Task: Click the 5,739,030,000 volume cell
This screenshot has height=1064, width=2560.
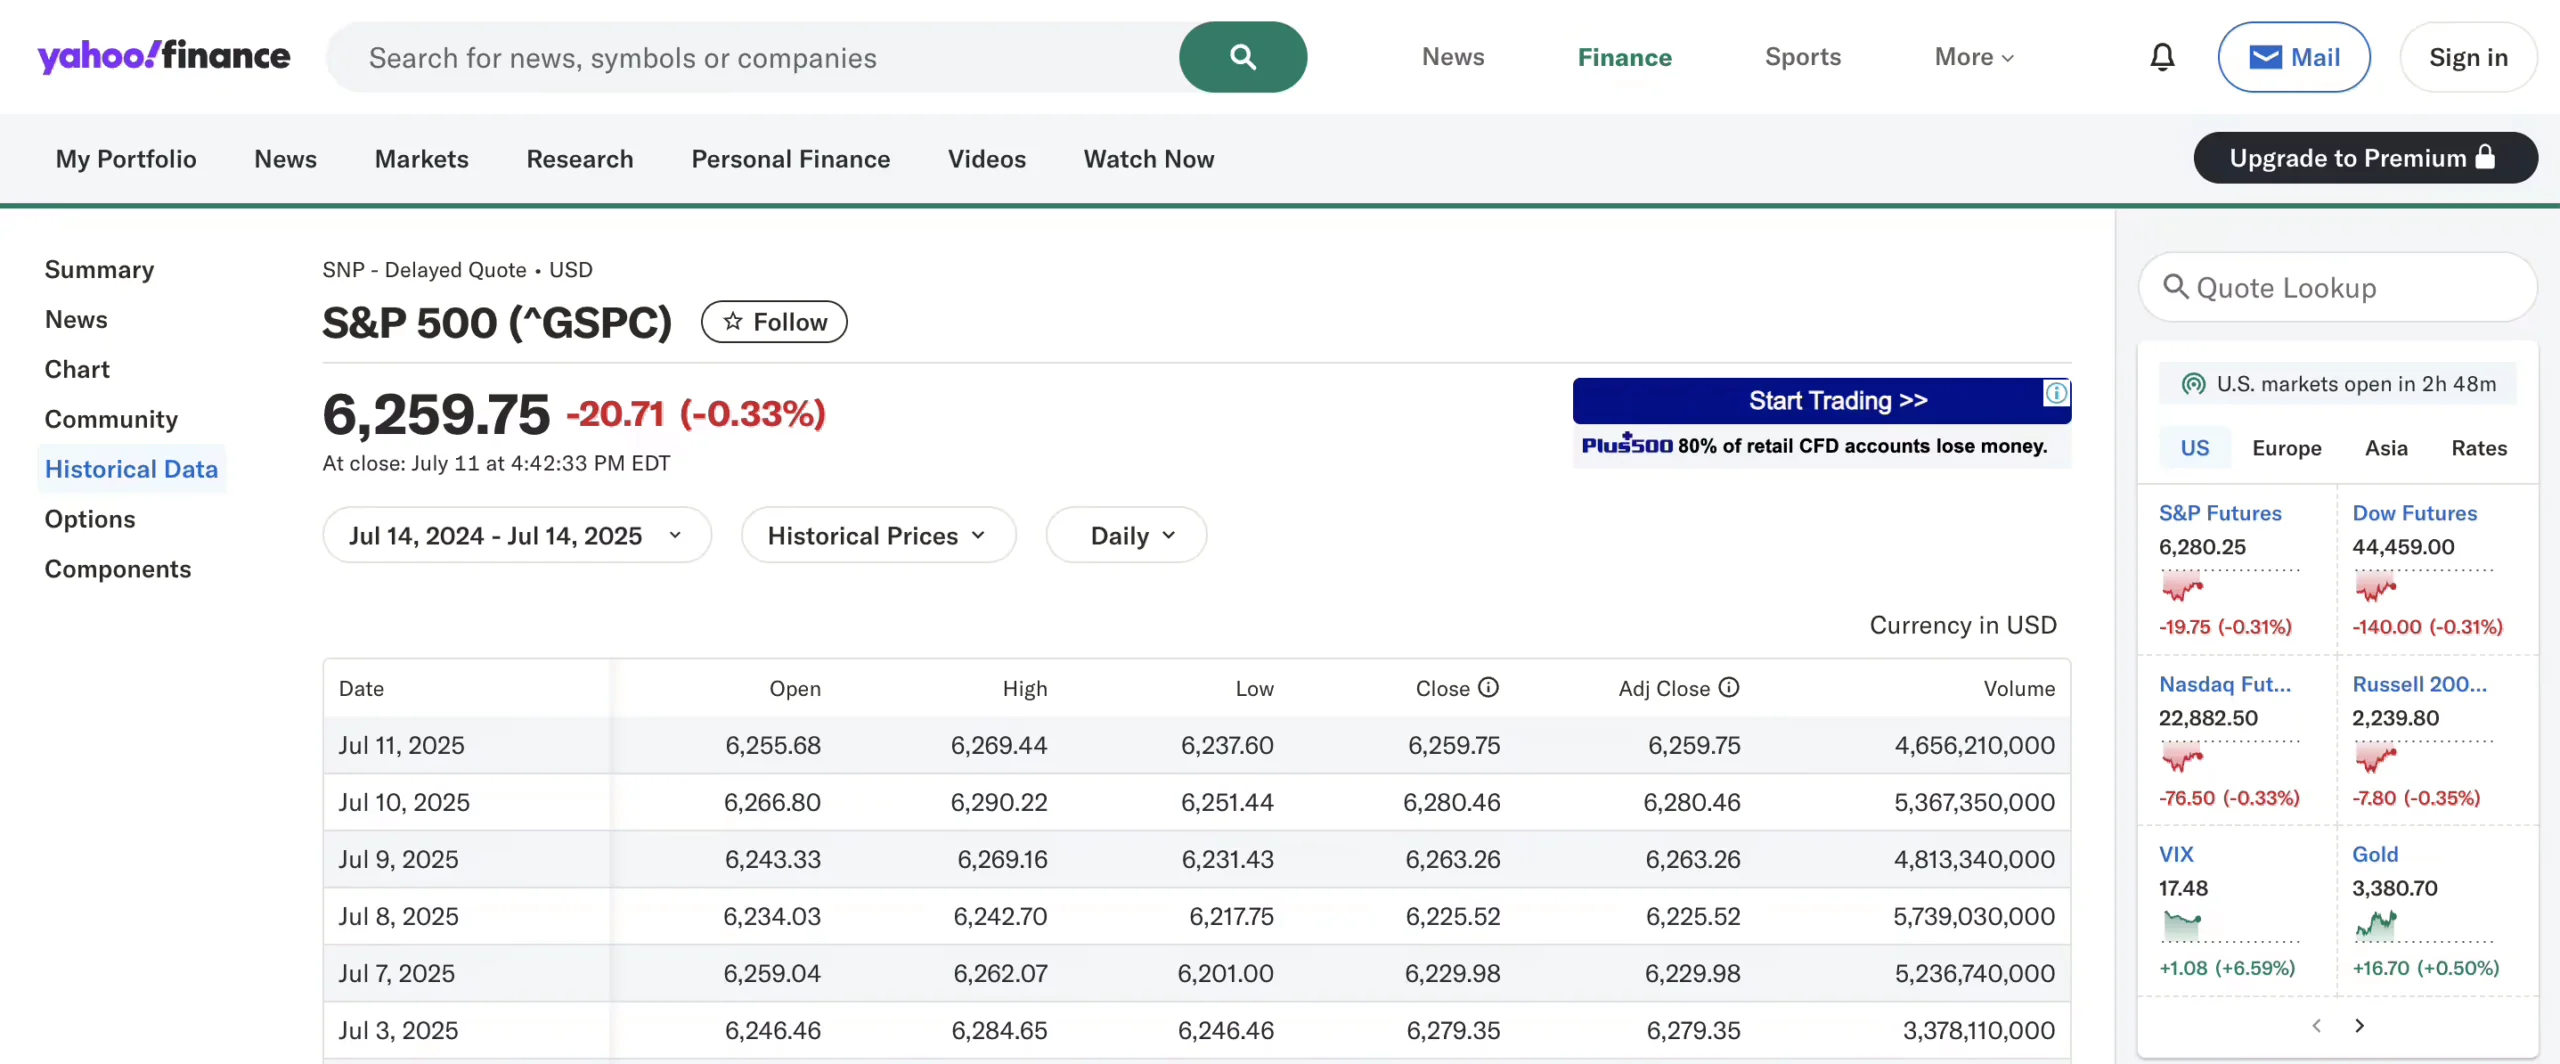Action: (1974, 916)
